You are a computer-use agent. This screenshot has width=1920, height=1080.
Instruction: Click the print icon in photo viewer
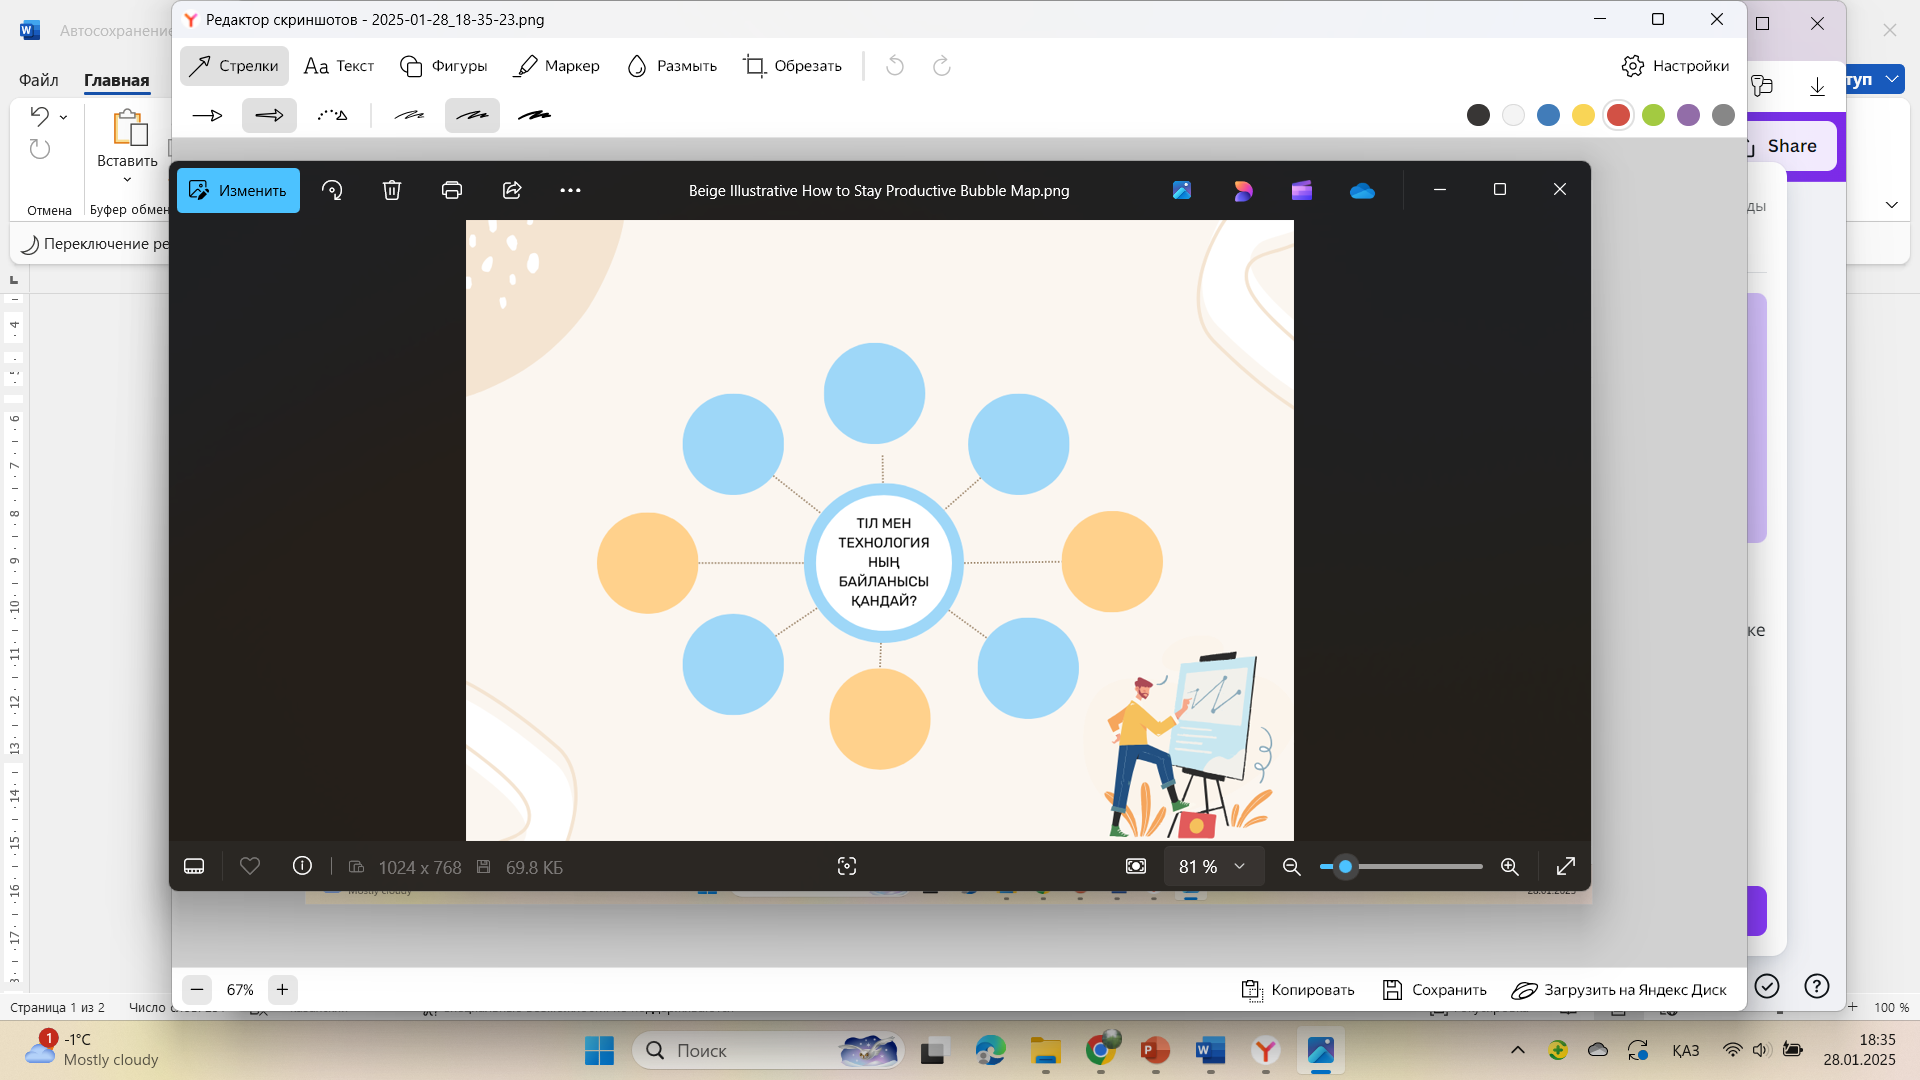pos(452,190)
